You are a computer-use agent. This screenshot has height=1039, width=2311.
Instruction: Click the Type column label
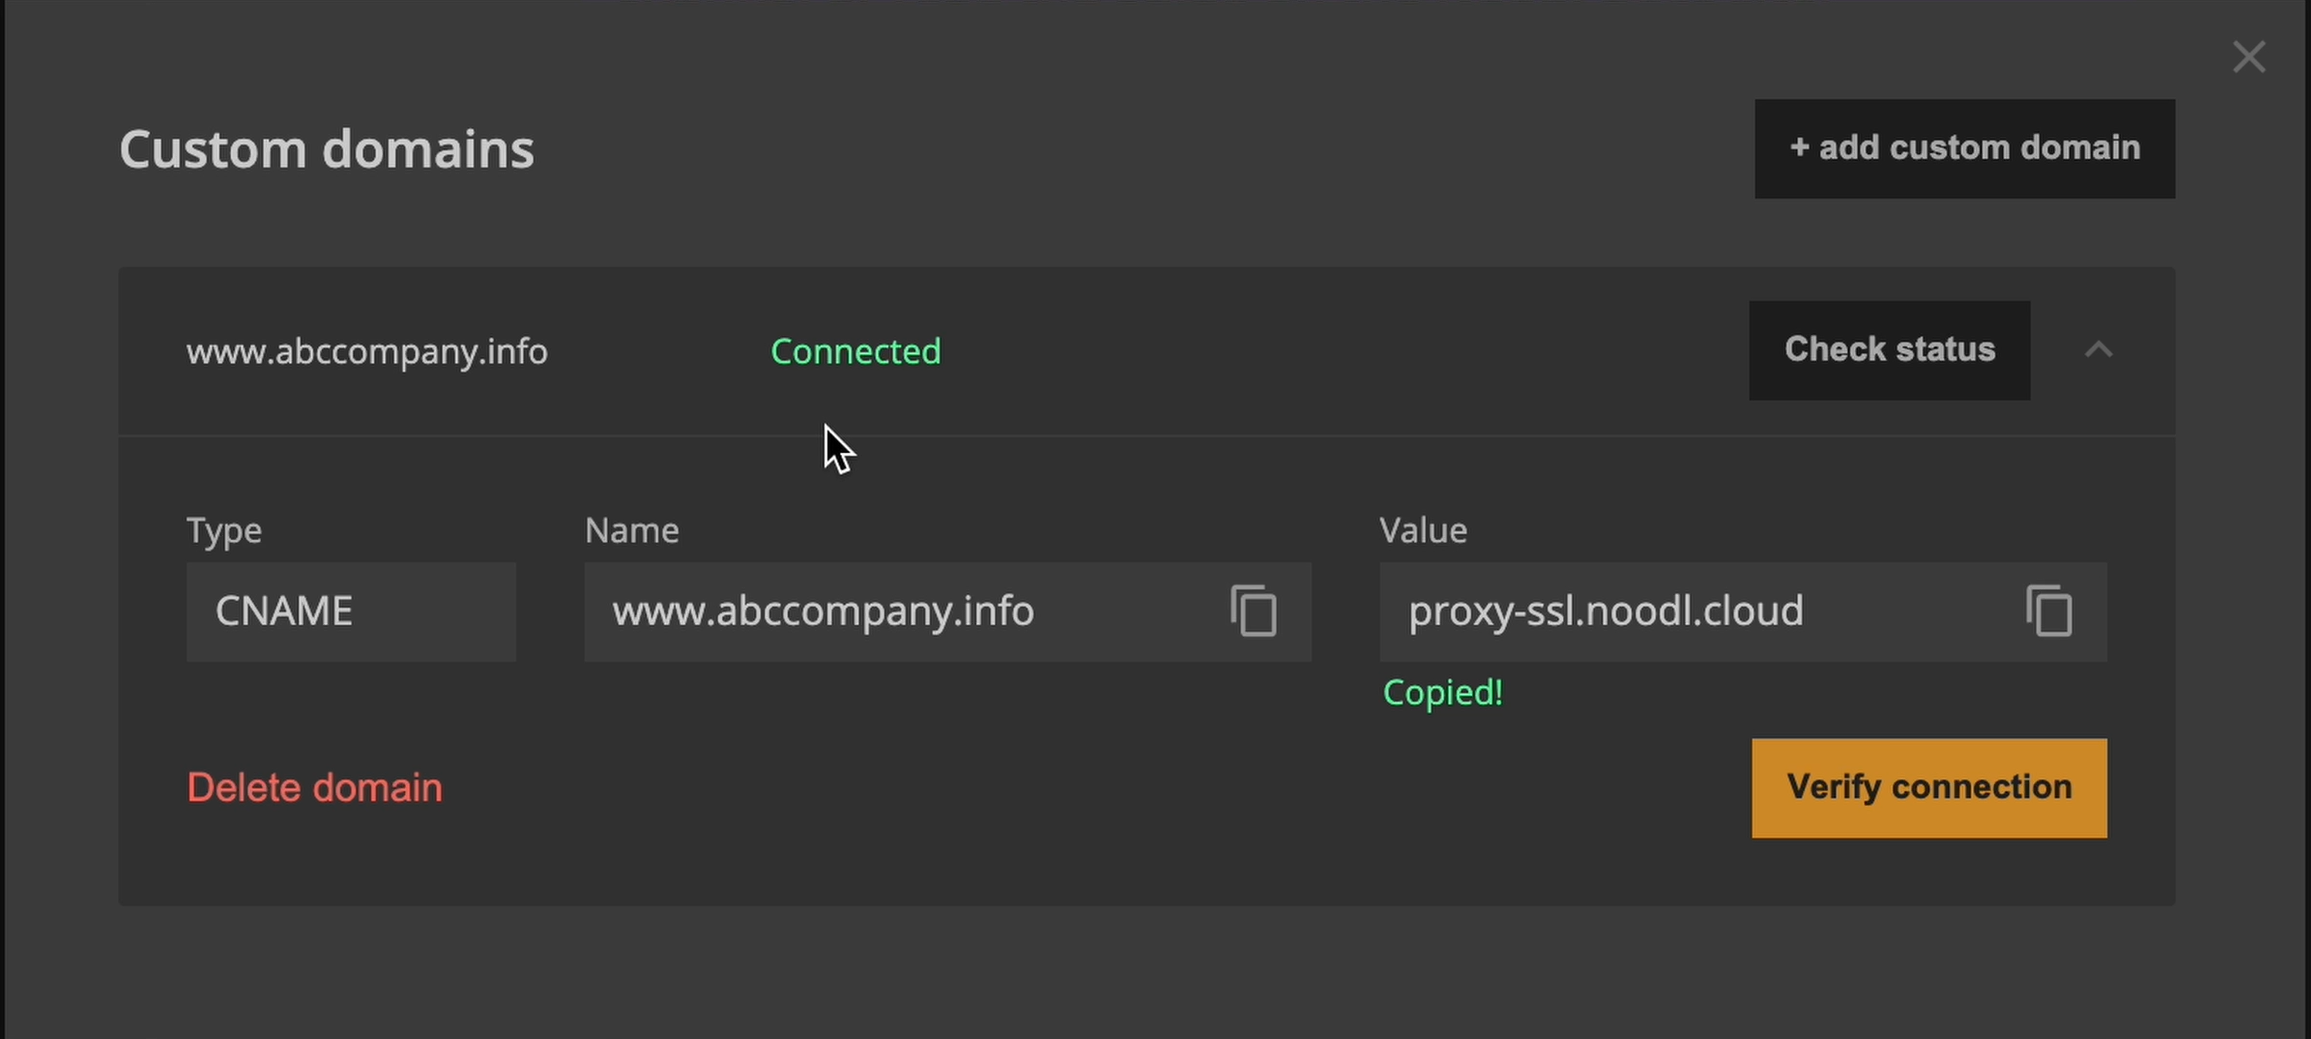click(224, 530)
